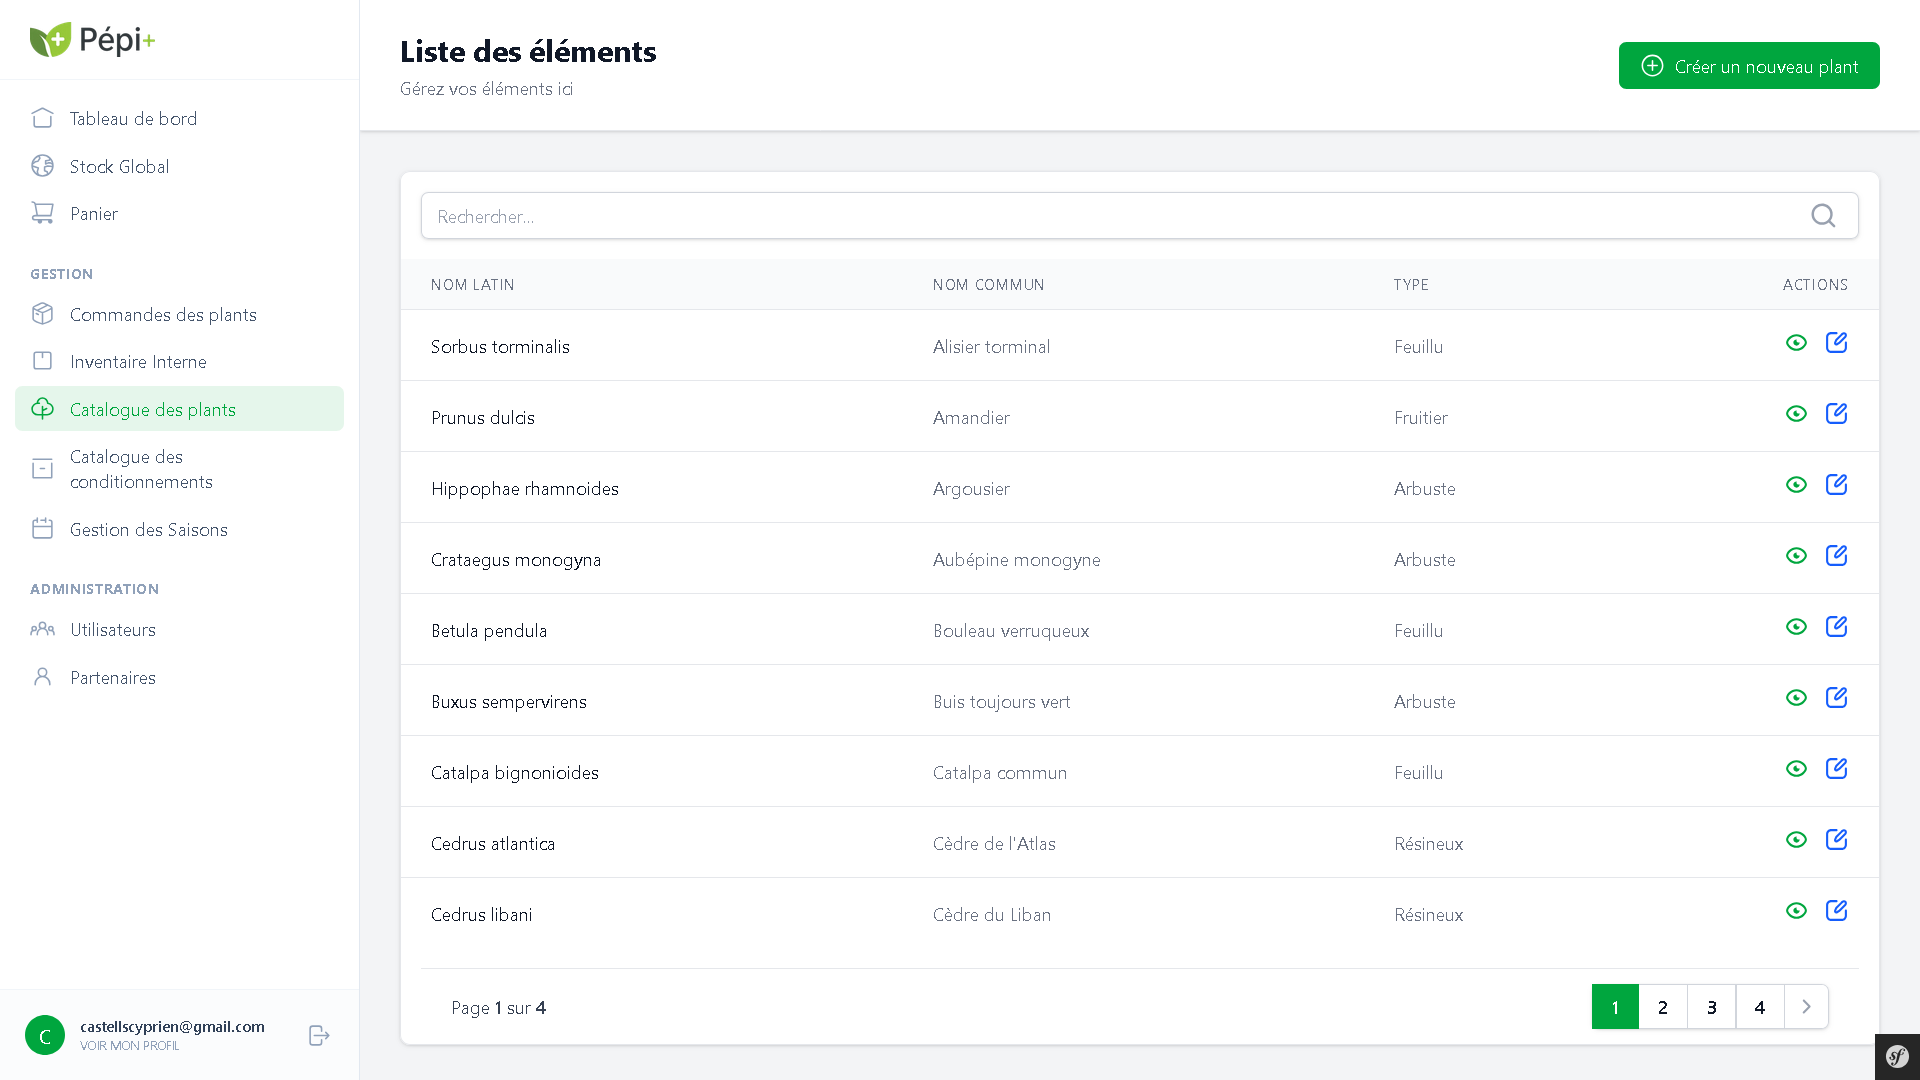Open the Symfony profiler icon bottom right
This screenshot has width=1920, height=1080.
point(1897,1056)
